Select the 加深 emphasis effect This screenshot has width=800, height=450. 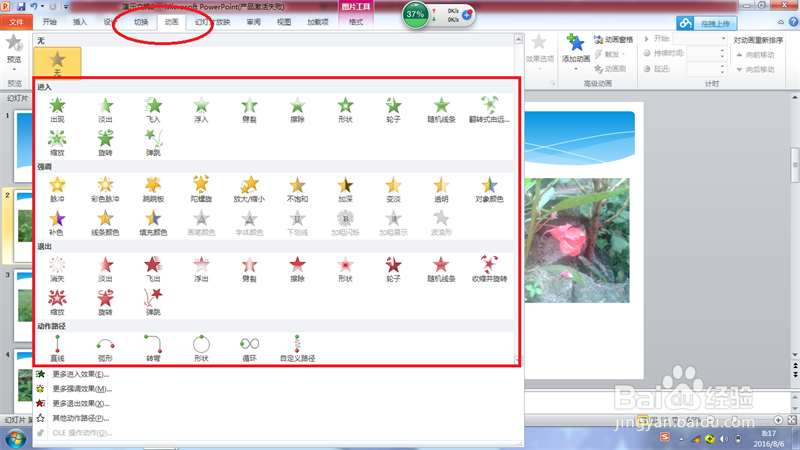pos(345,189)
